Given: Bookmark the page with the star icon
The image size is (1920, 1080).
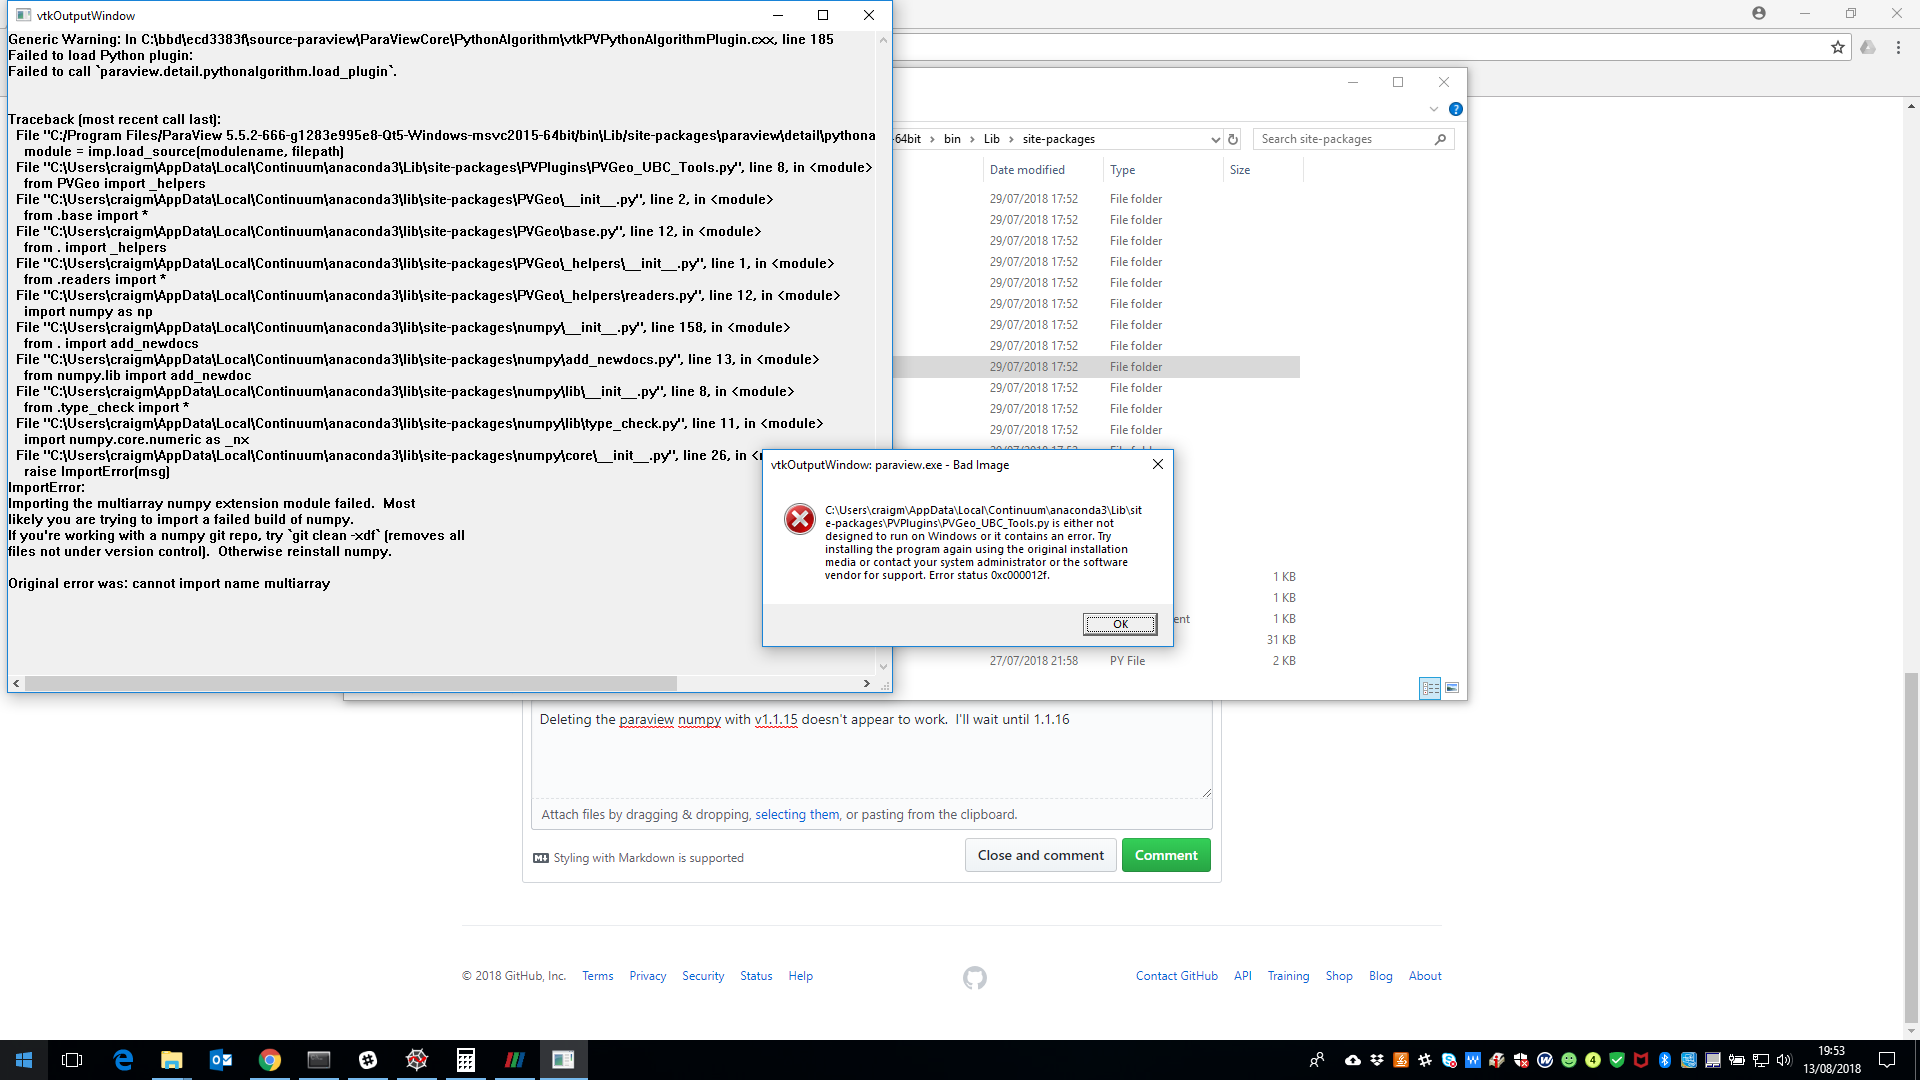Looking at the screenshot, I should (x=1836, y=47).
